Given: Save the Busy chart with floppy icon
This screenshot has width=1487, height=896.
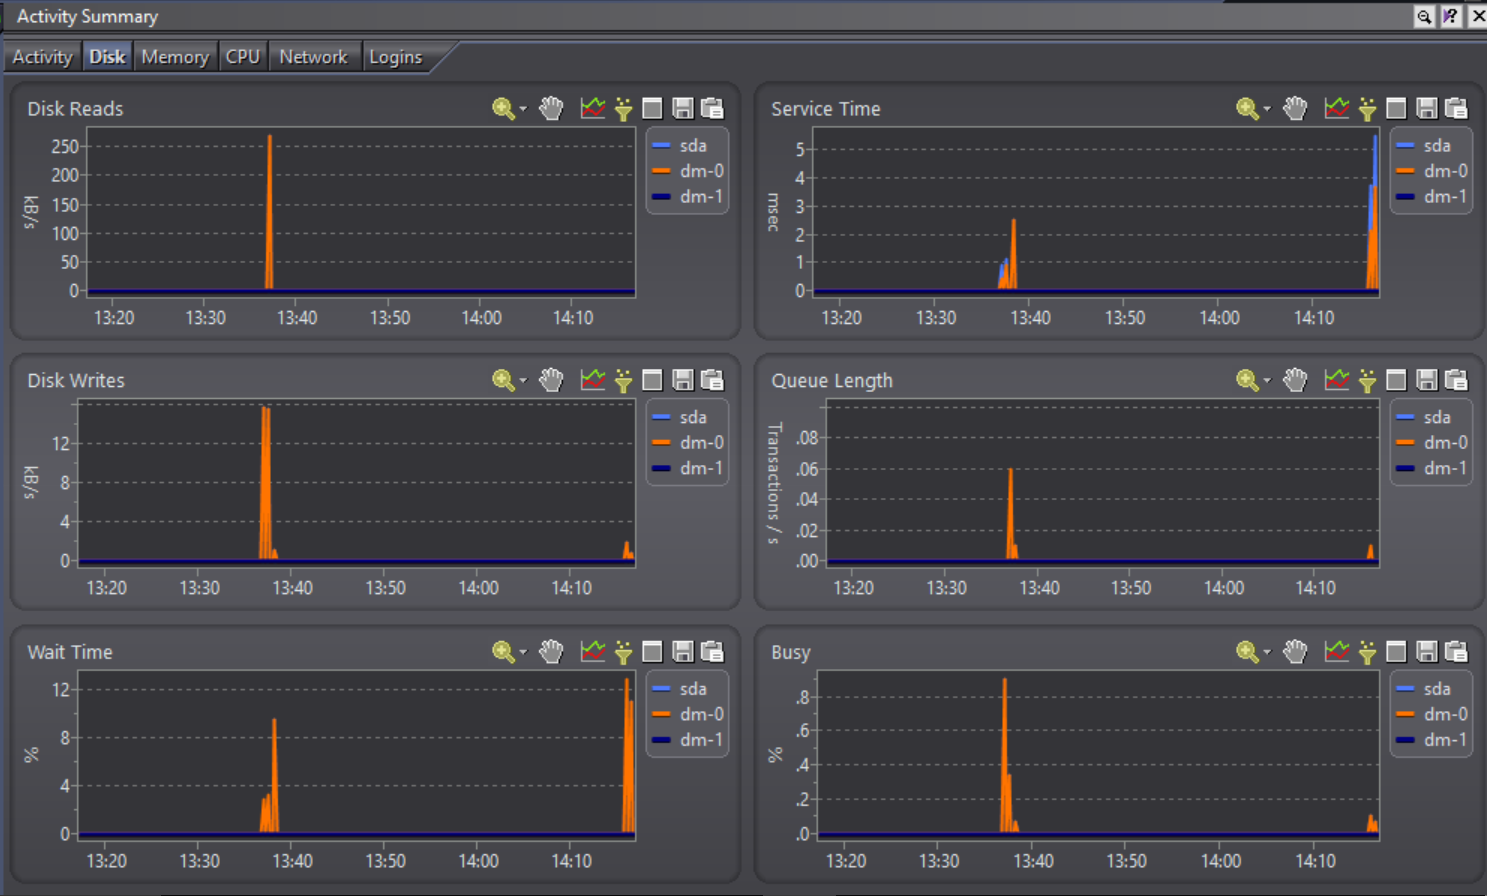Looking at the screenshot, I should [1427, 652].
